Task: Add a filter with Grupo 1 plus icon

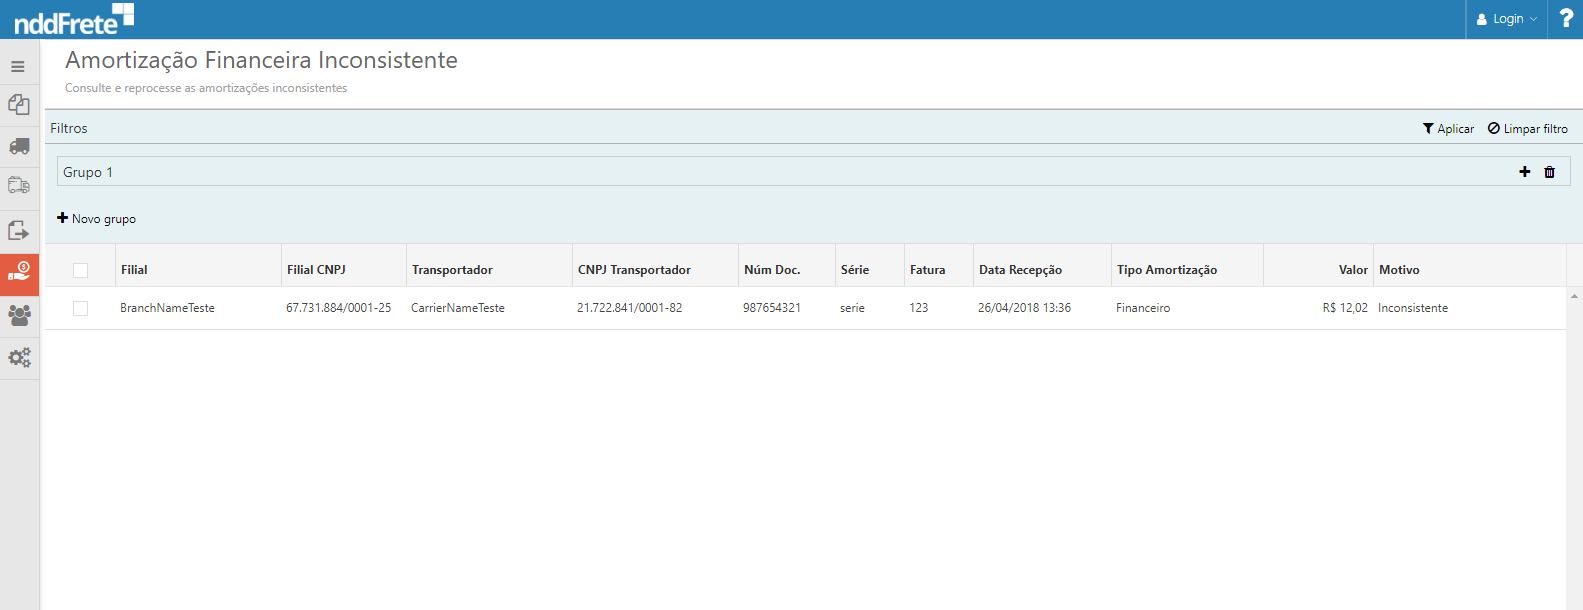Action: [x=1525, y=172]
